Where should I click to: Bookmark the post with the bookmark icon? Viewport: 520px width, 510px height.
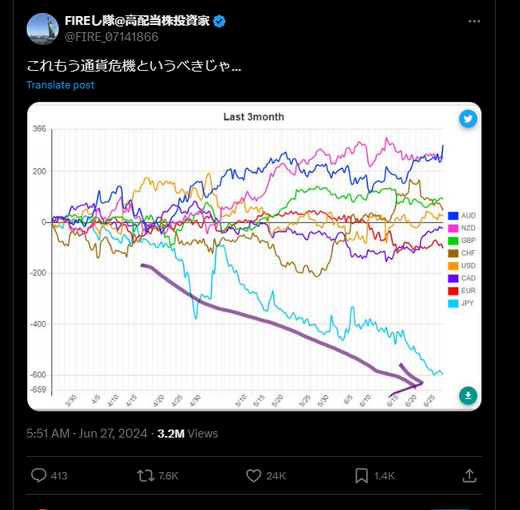[361, 476]
